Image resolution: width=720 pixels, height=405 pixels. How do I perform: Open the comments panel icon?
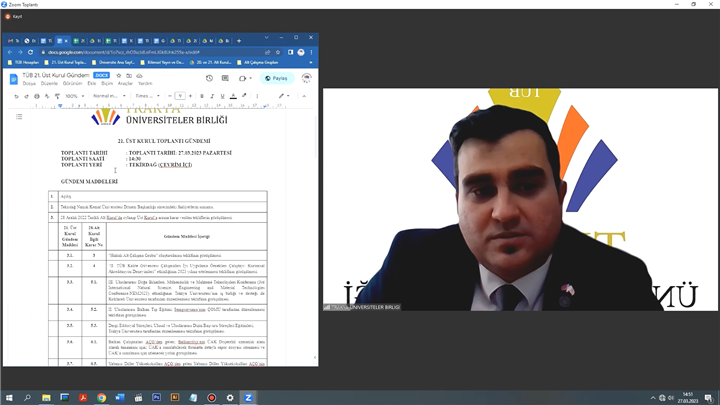click(225, 79)
